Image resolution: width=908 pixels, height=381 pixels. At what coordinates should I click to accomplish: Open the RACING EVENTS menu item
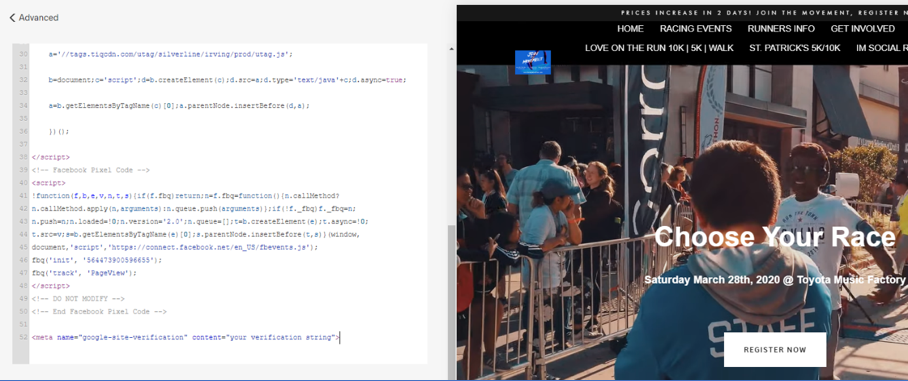(x=695, y=28)
